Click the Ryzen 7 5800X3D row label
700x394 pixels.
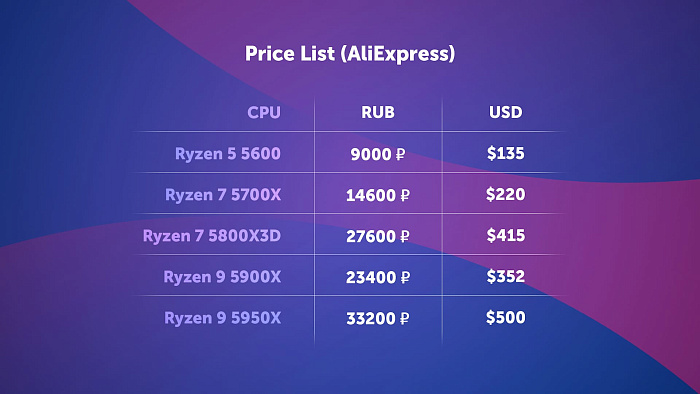click(212, 236)
